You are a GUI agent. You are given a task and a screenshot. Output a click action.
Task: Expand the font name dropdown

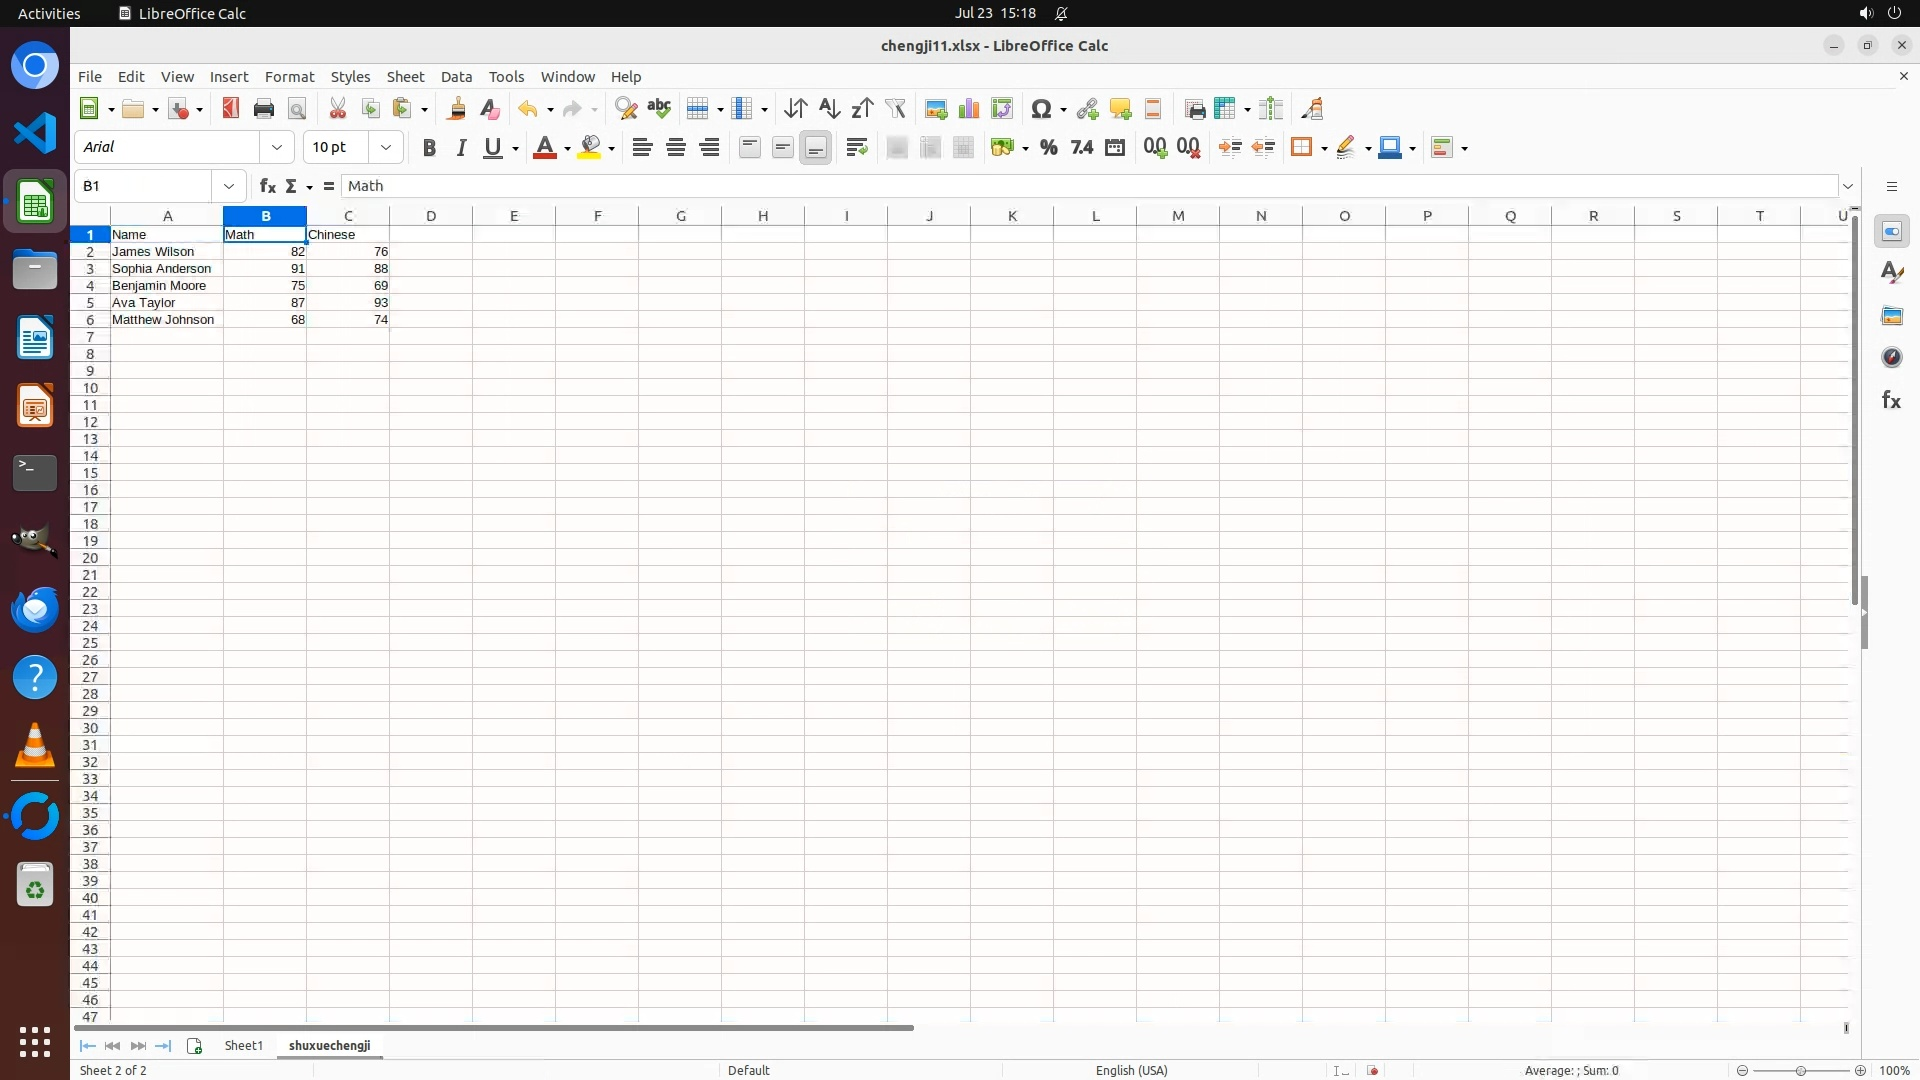tap(277, 147)
